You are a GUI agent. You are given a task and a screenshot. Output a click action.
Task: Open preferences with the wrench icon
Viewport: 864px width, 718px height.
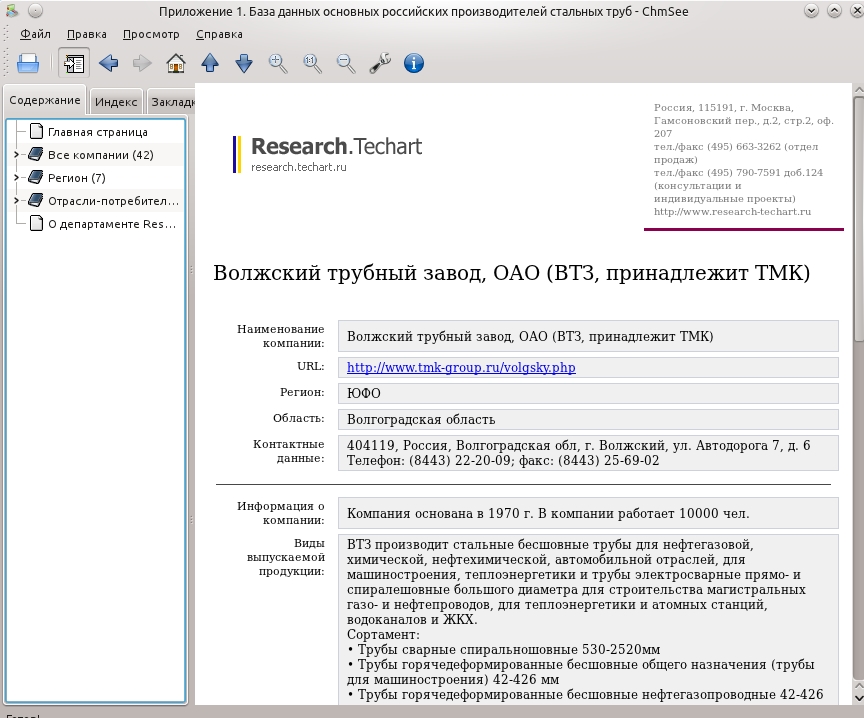380,63
